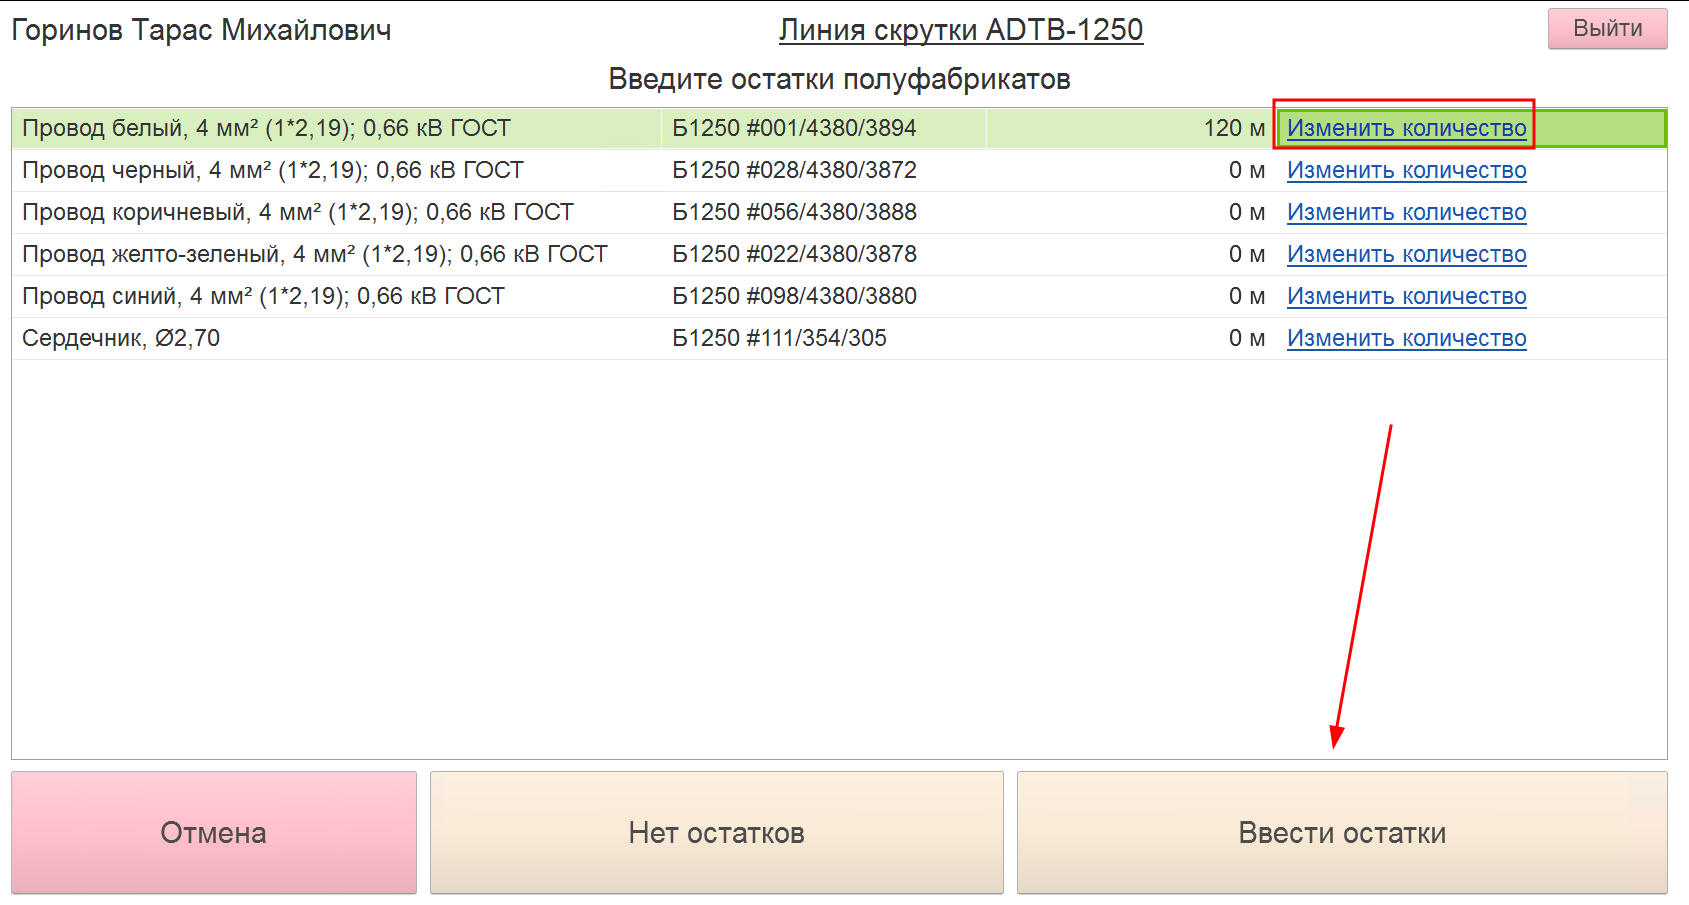
Task: Open the Линия скрутки ADTB-1250 heading link
Action: pyautogui.click(x=961, y=30)
